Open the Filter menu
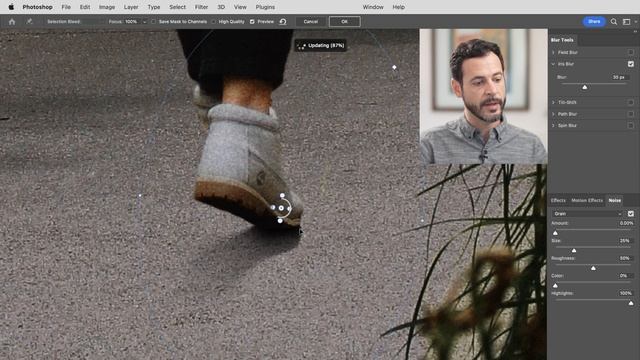Image resolution: width=640 pixels, height=360 pixels. click(201, 7)
